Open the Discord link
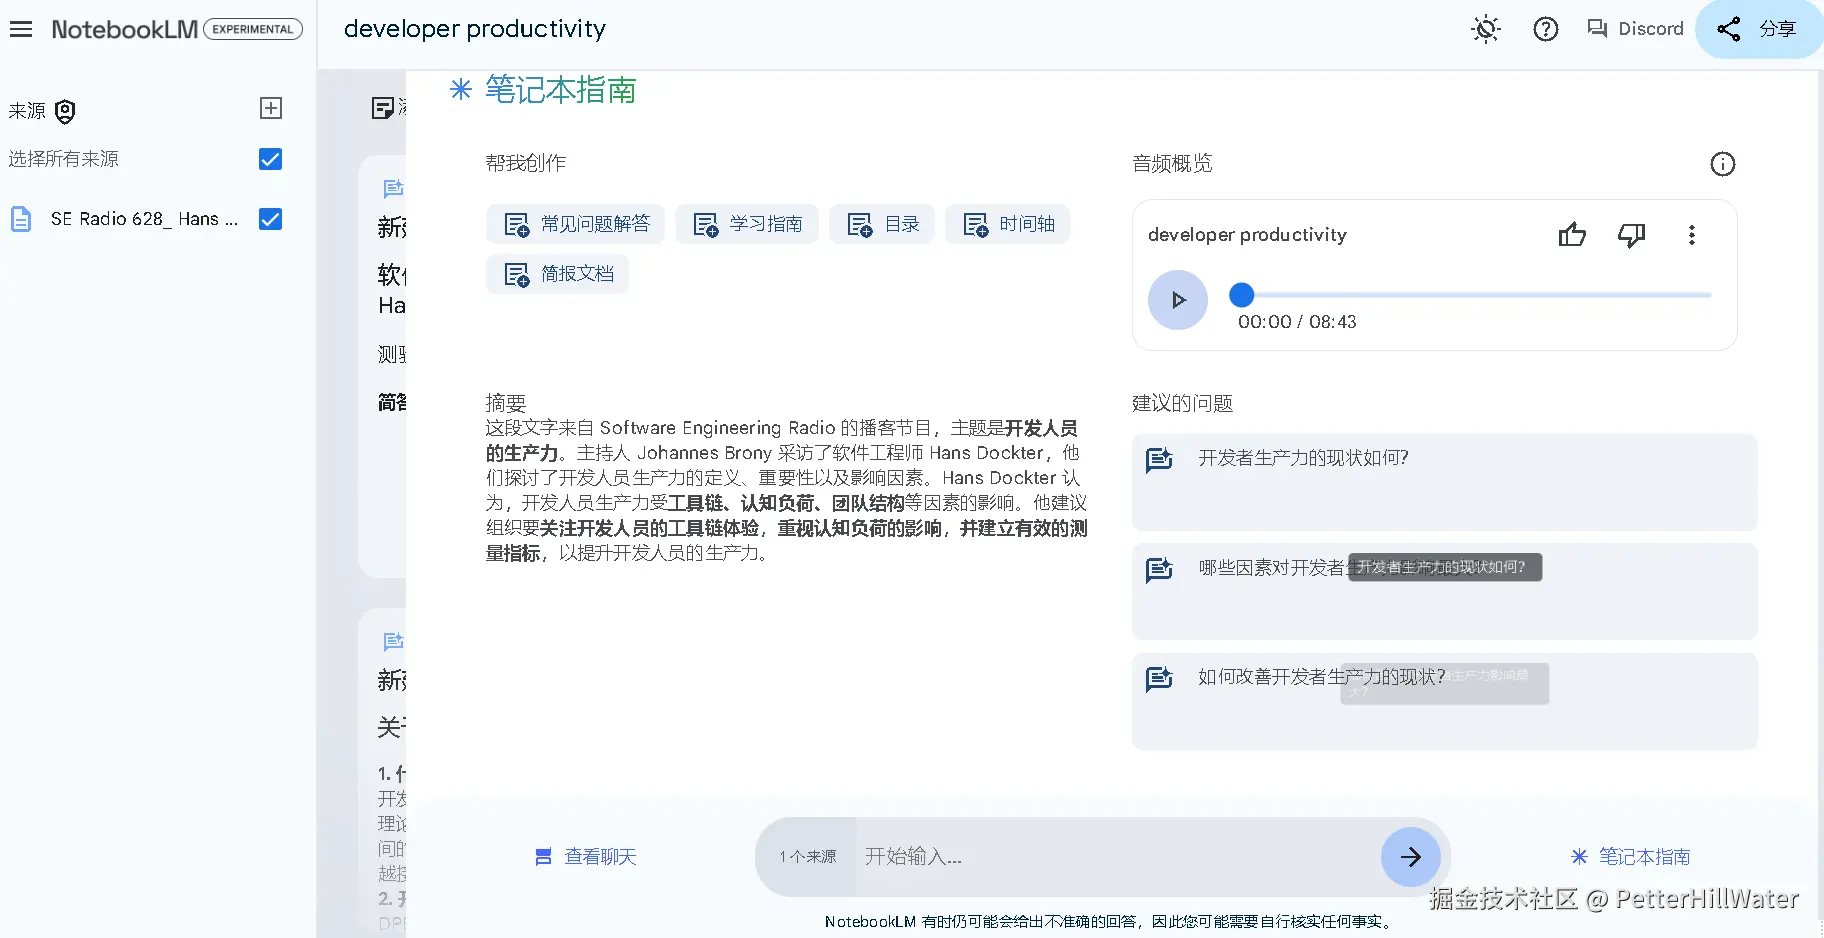Screen dimensions: 1824x938 coord(1635,29)
